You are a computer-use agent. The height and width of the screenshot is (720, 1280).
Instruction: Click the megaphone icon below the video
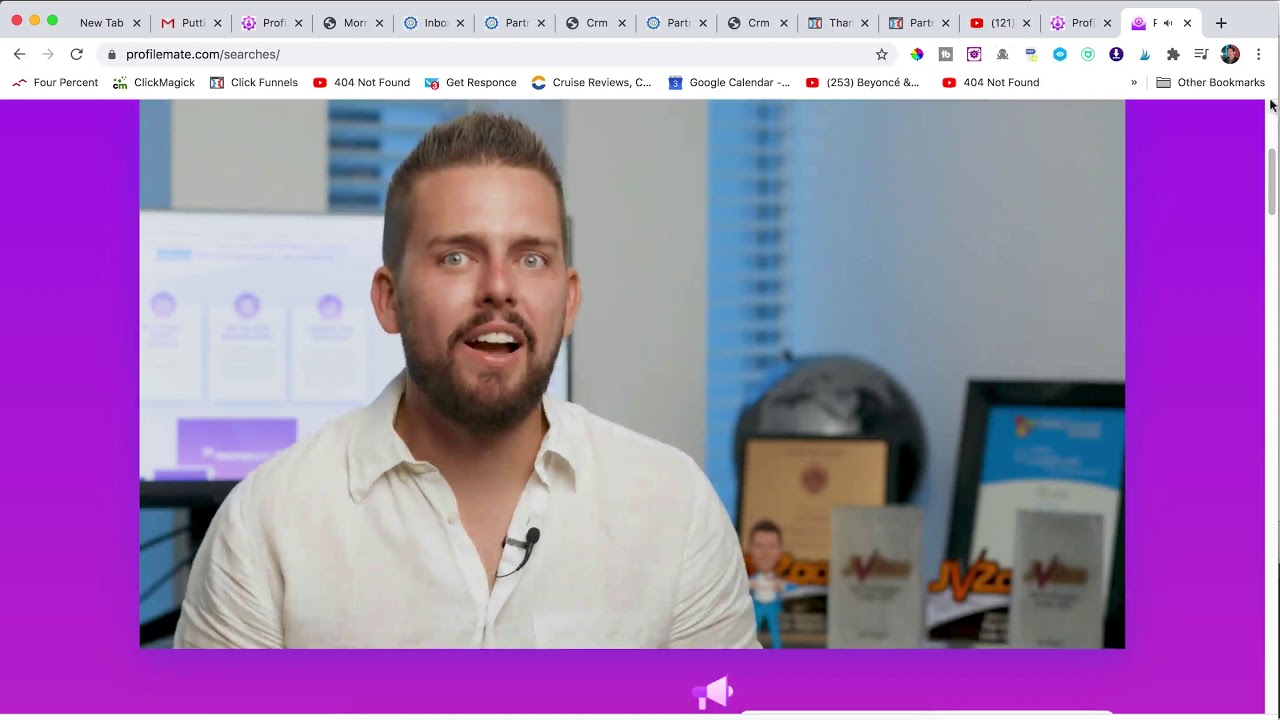[712, 692]
